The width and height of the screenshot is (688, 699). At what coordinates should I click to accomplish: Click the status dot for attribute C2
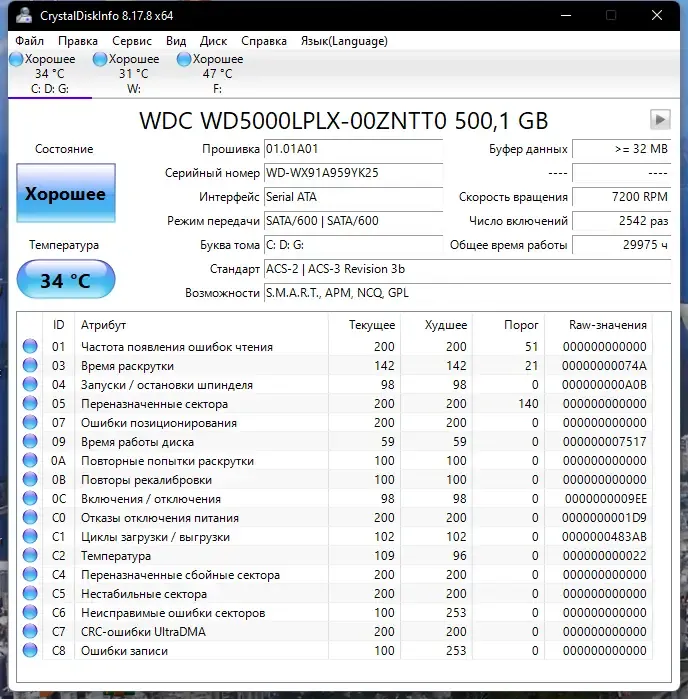(x=30, y=555)
